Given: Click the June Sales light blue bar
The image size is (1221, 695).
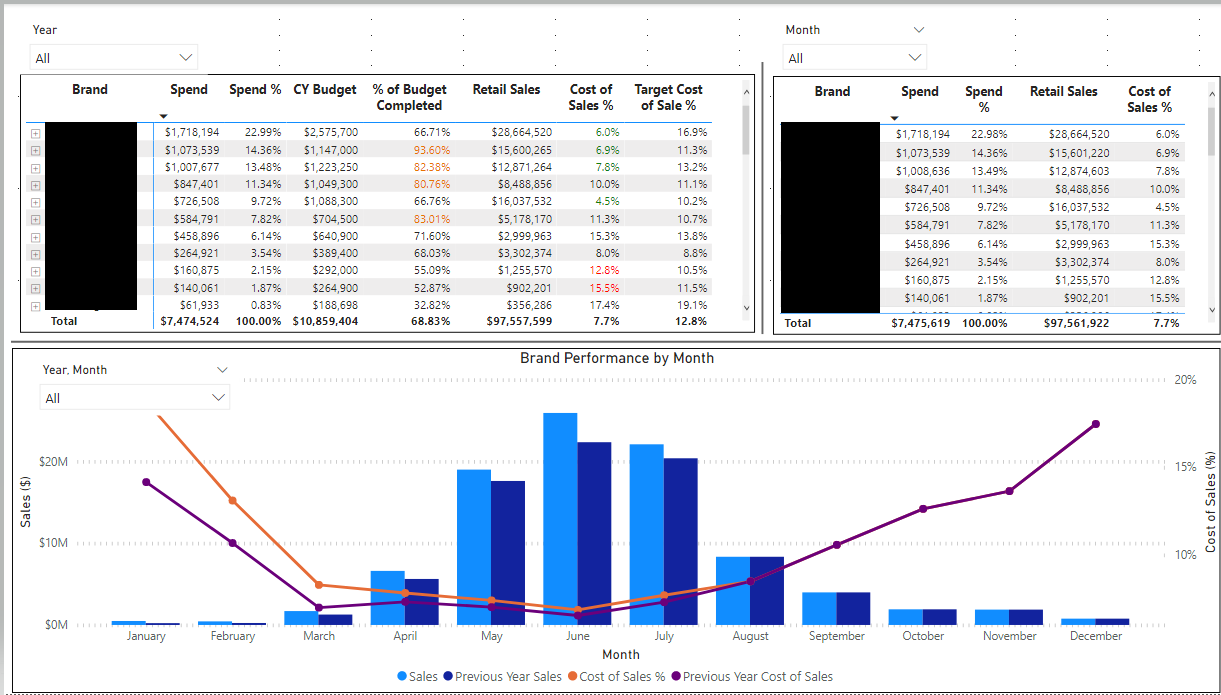Looking at the screenshot, I should 560,519.
